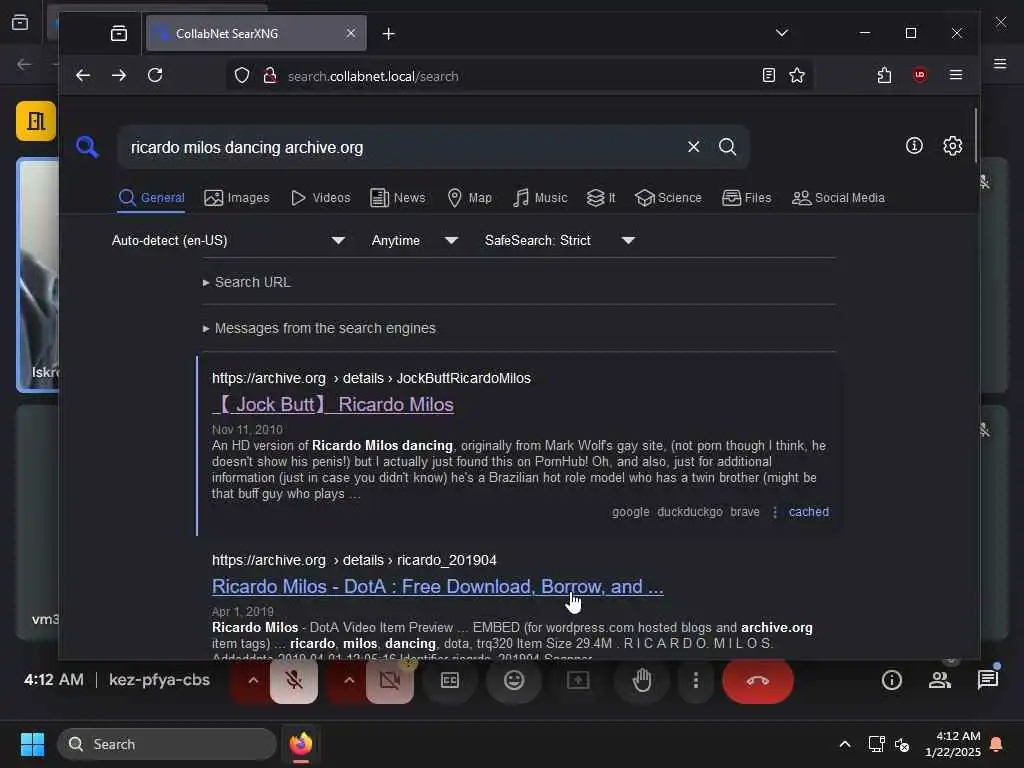The image size is (1024, 768).
Task: Click the present screen button
Action: tap(578, 680)
